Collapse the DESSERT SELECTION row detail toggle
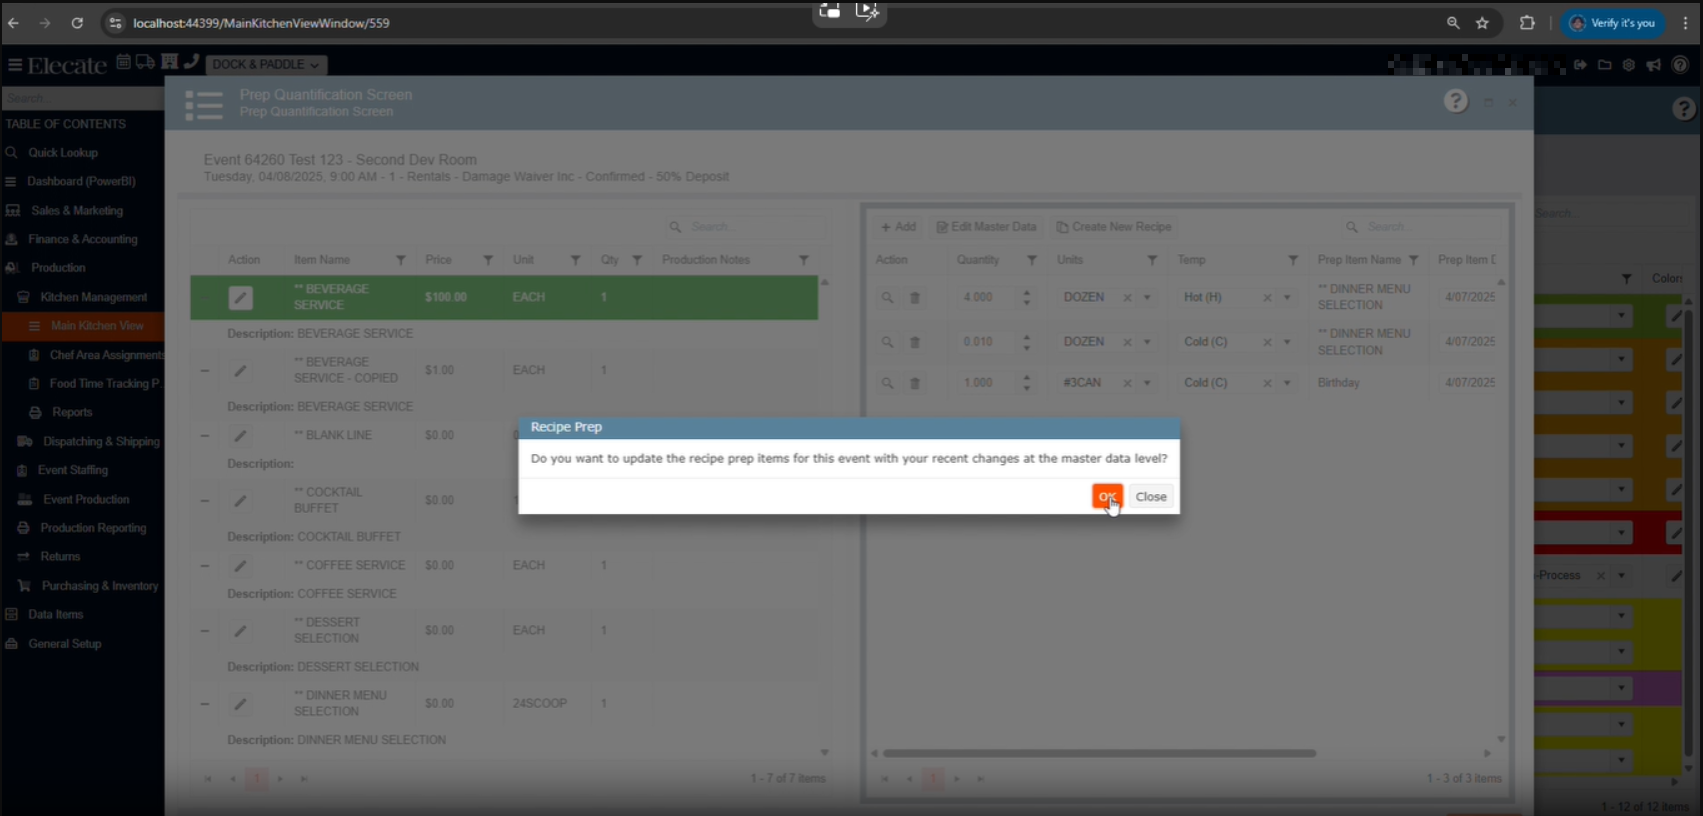This screenshot has height=816, width=1703. tap(205, 631)
